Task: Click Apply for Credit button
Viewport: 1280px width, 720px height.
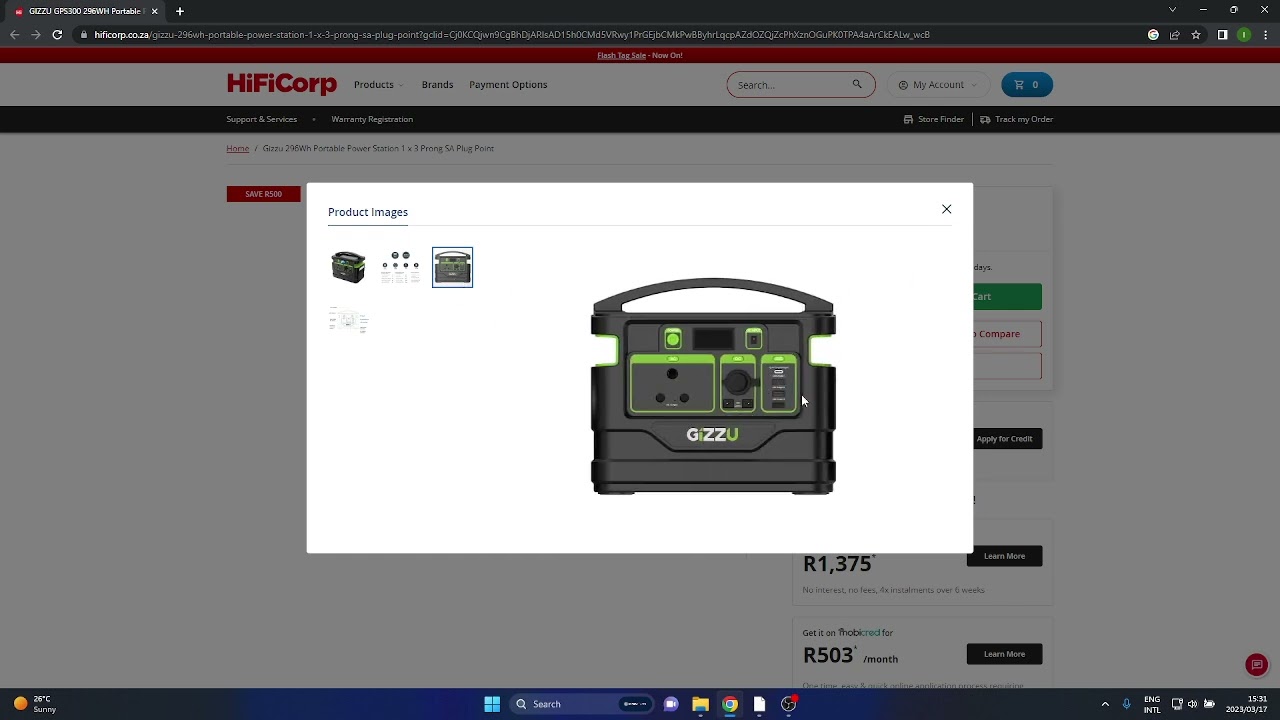Action: point(1004,439)
